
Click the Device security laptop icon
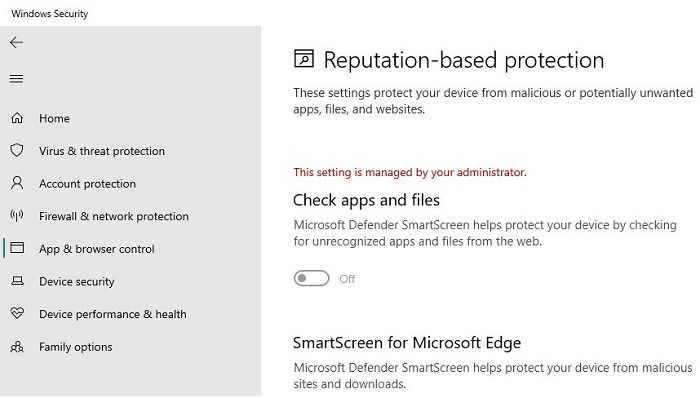coord(17,281)
